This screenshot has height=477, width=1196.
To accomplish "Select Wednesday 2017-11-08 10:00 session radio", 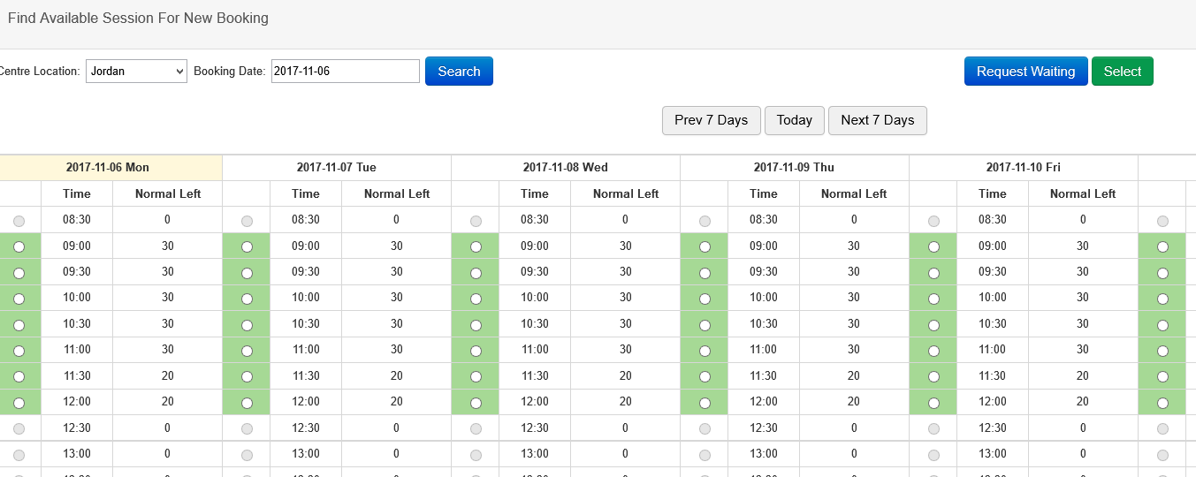I will pos(475,298).
